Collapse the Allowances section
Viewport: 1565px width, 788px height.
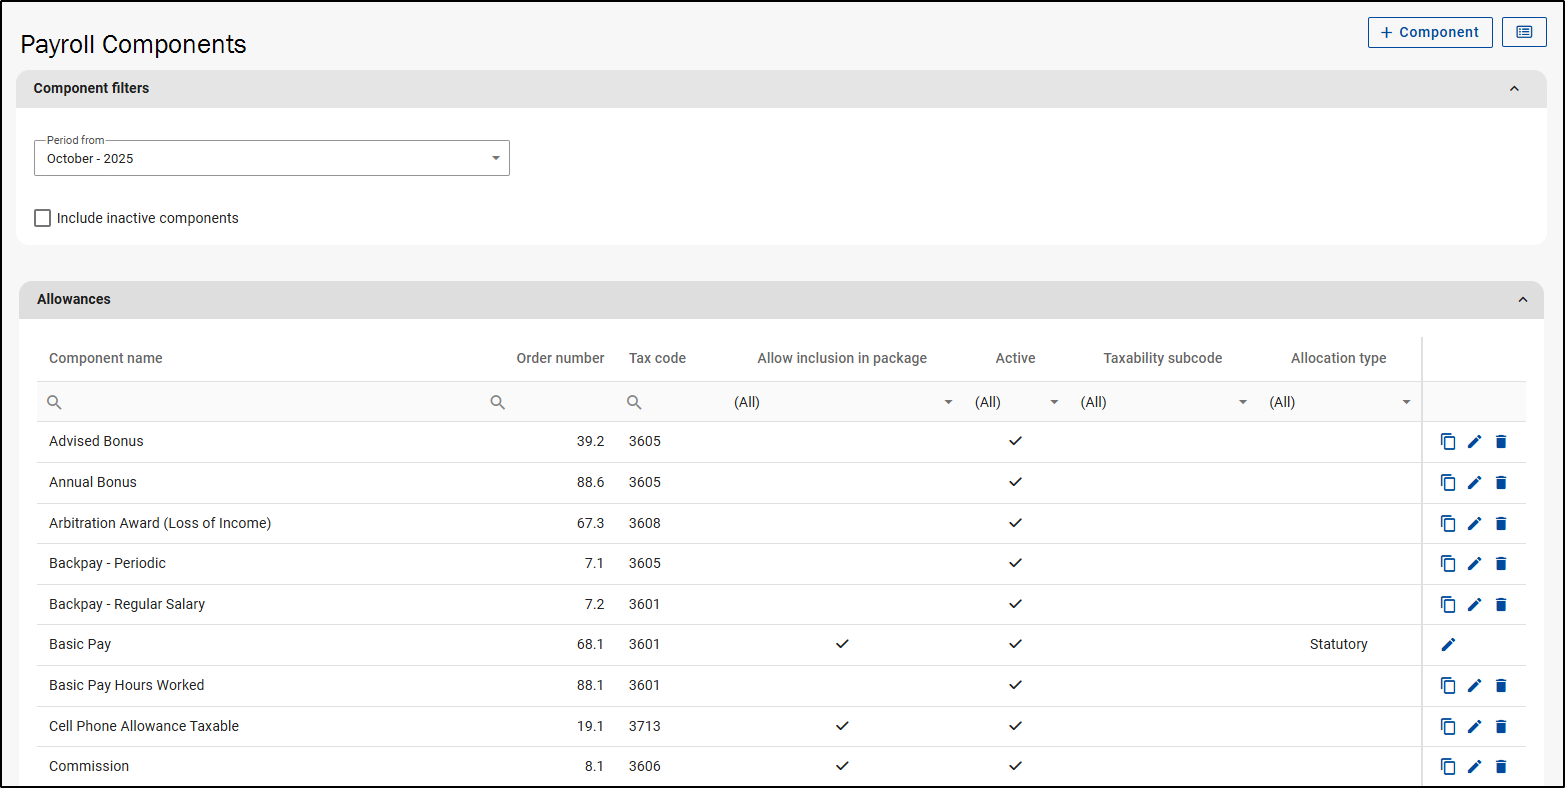tap(1523, 300)
